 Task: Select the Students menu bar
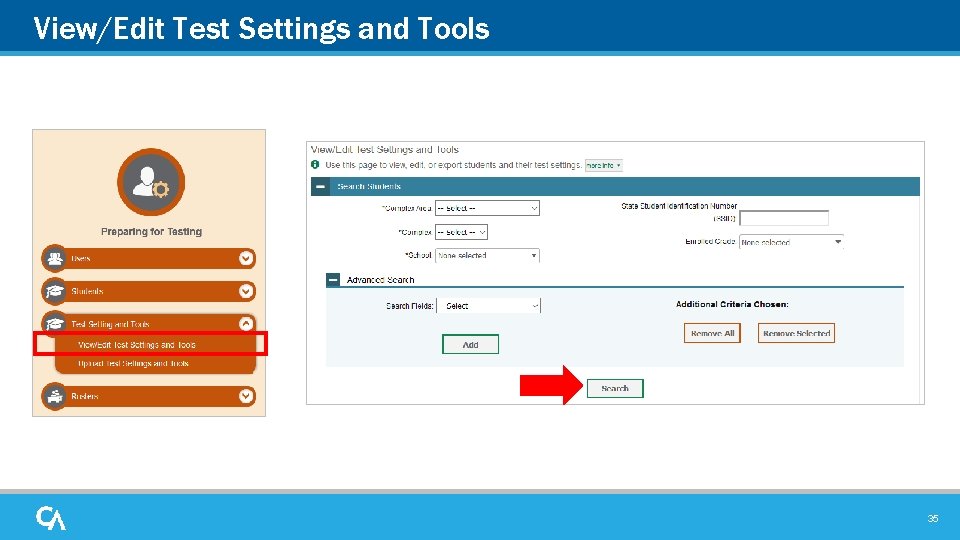[x=149, y=291]
